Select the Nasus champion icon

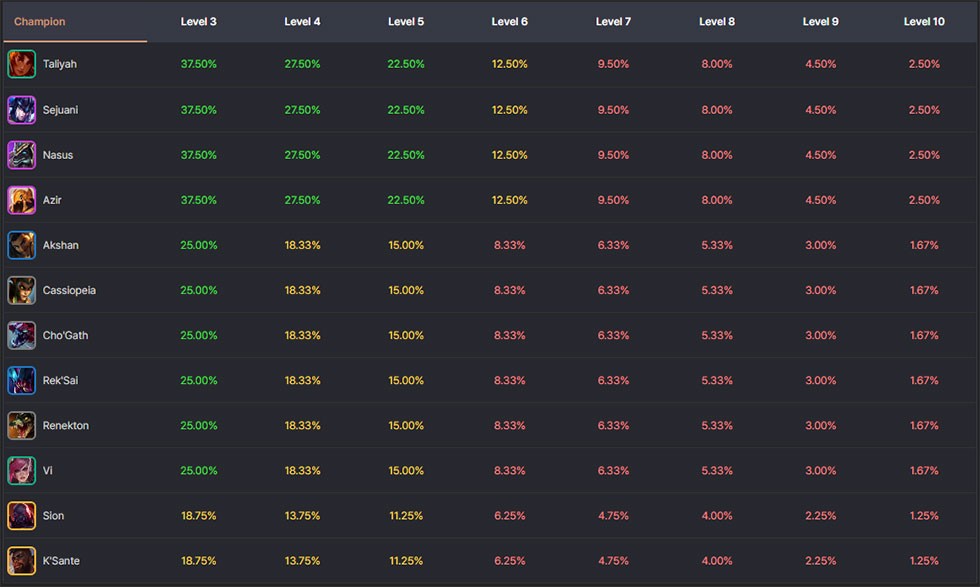[x=21, y=155]
